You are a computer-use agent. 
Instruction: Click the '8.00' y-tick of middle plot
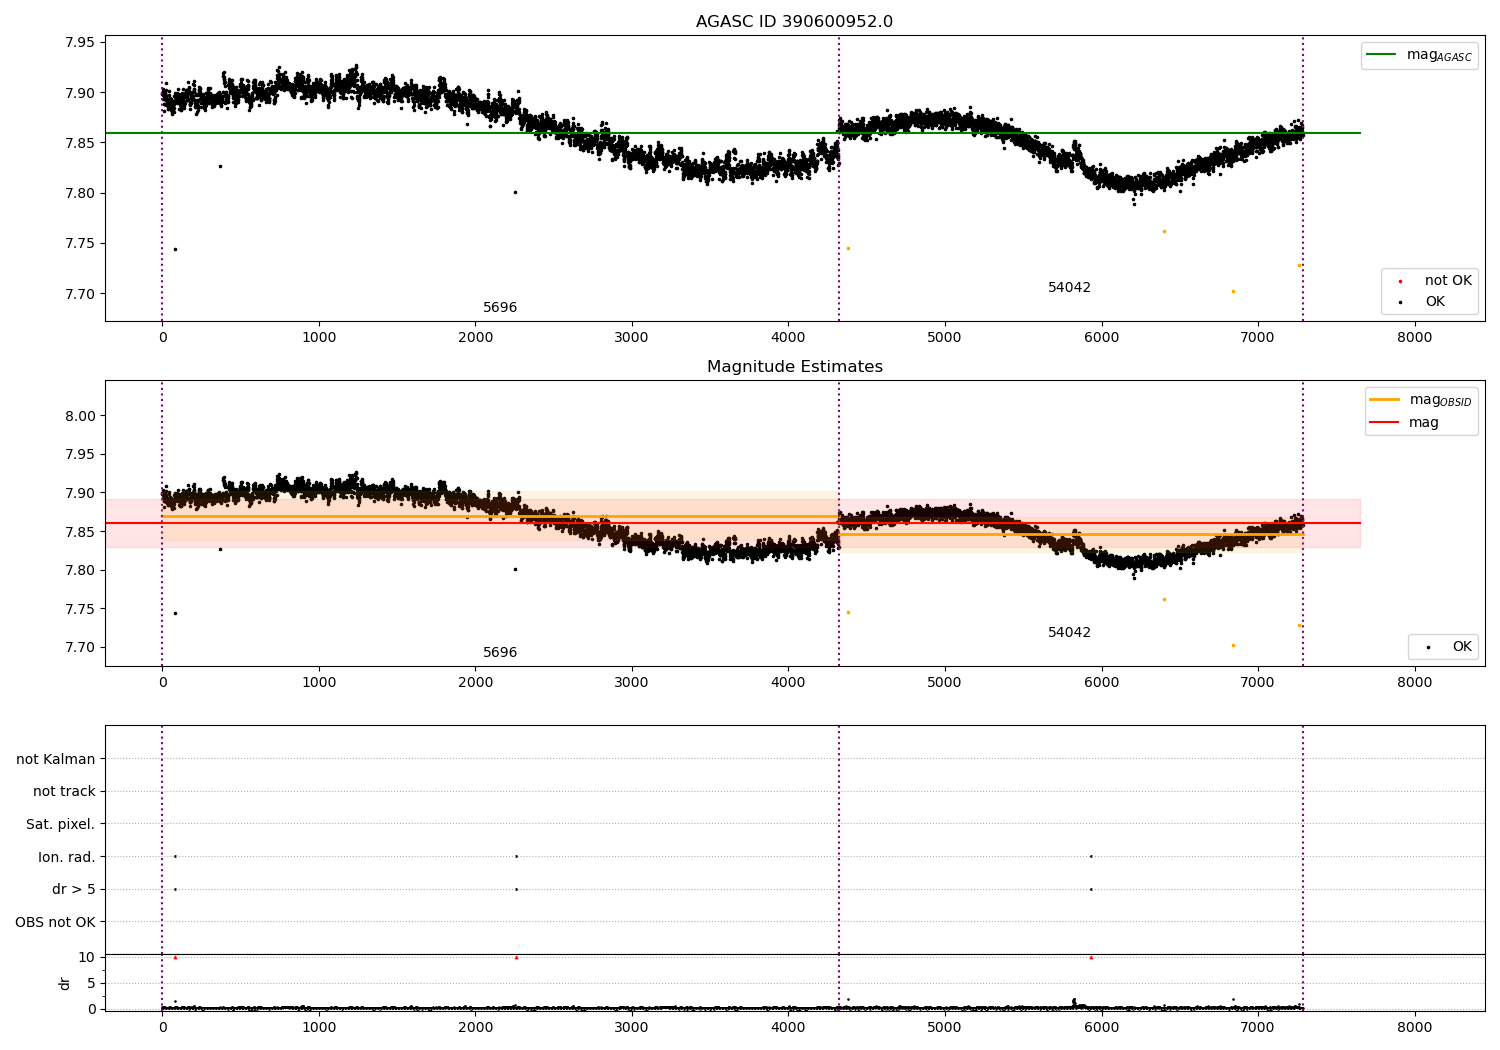point(80,416)
